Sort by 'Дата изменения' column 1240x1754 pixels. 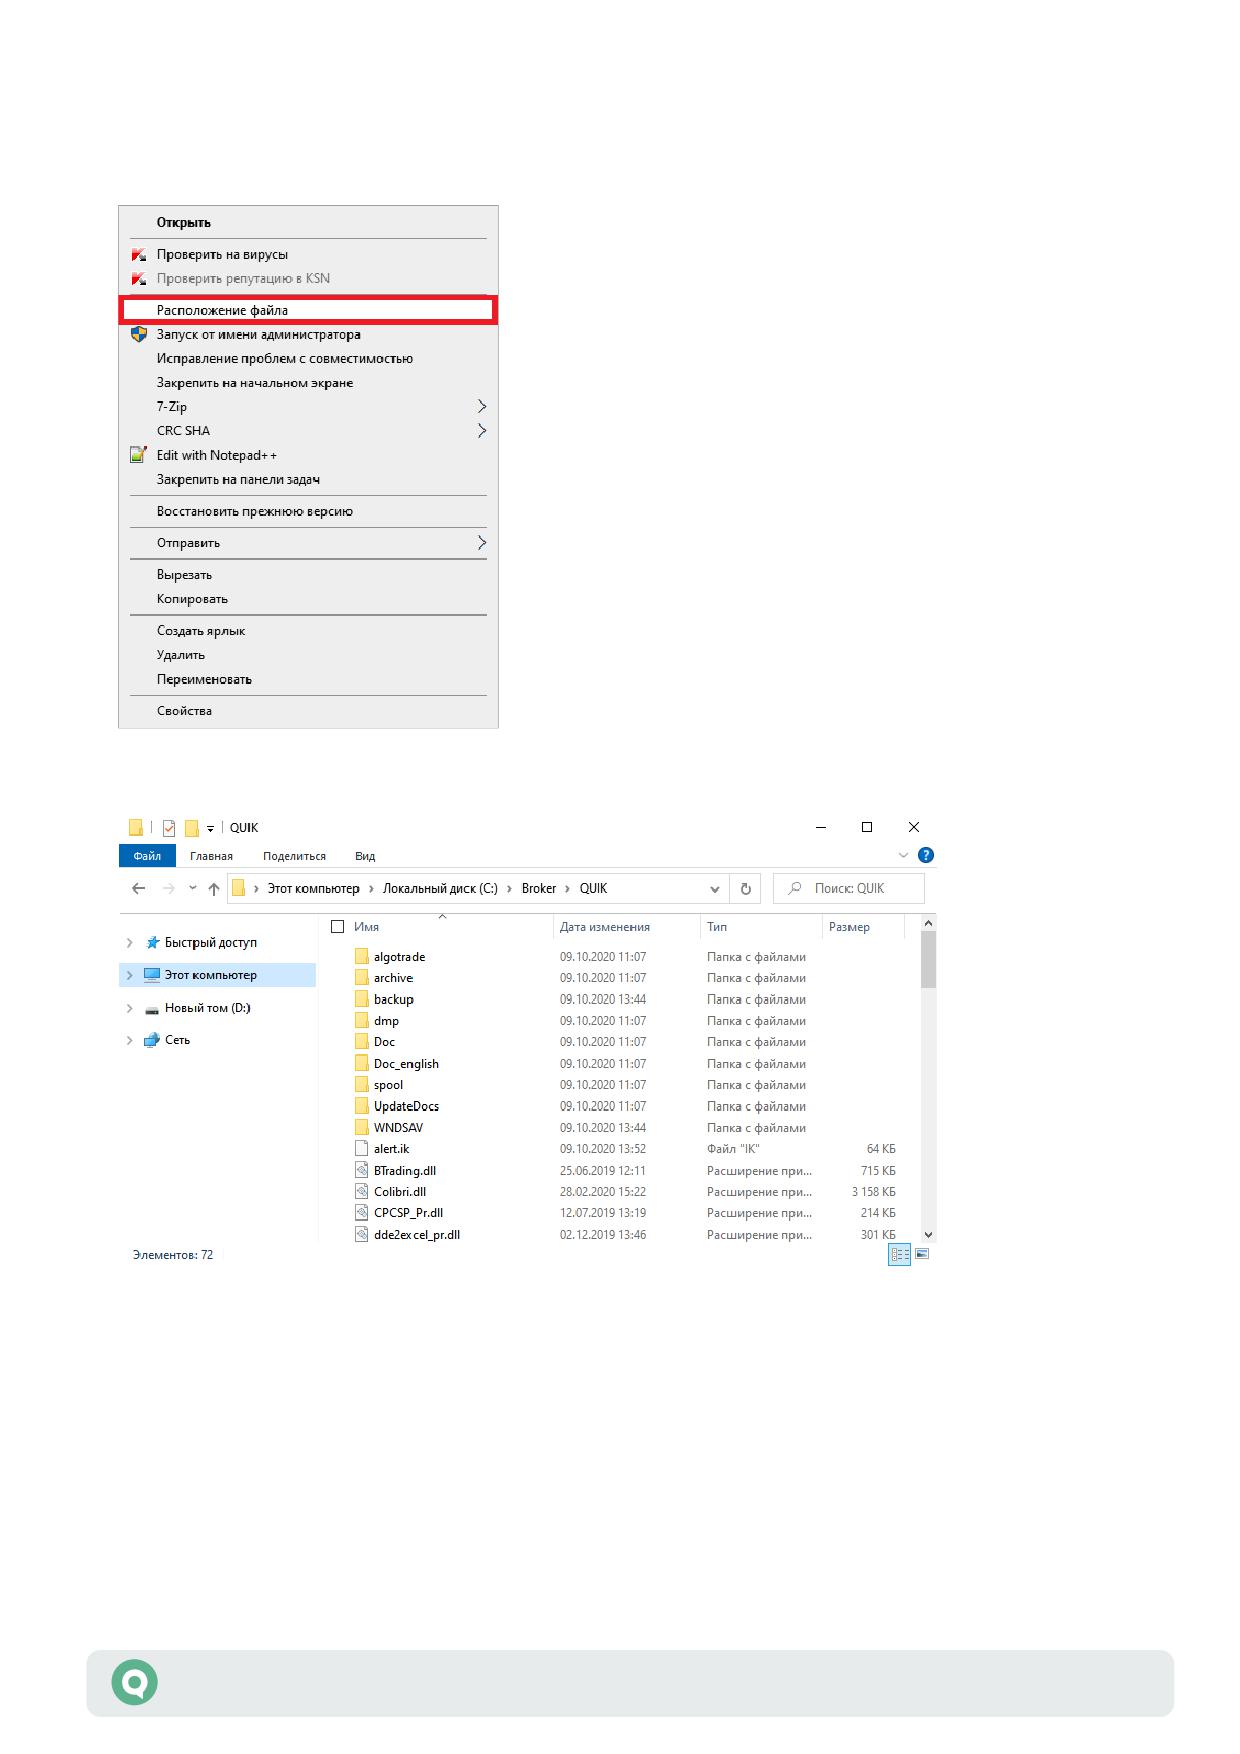[605, 927]
